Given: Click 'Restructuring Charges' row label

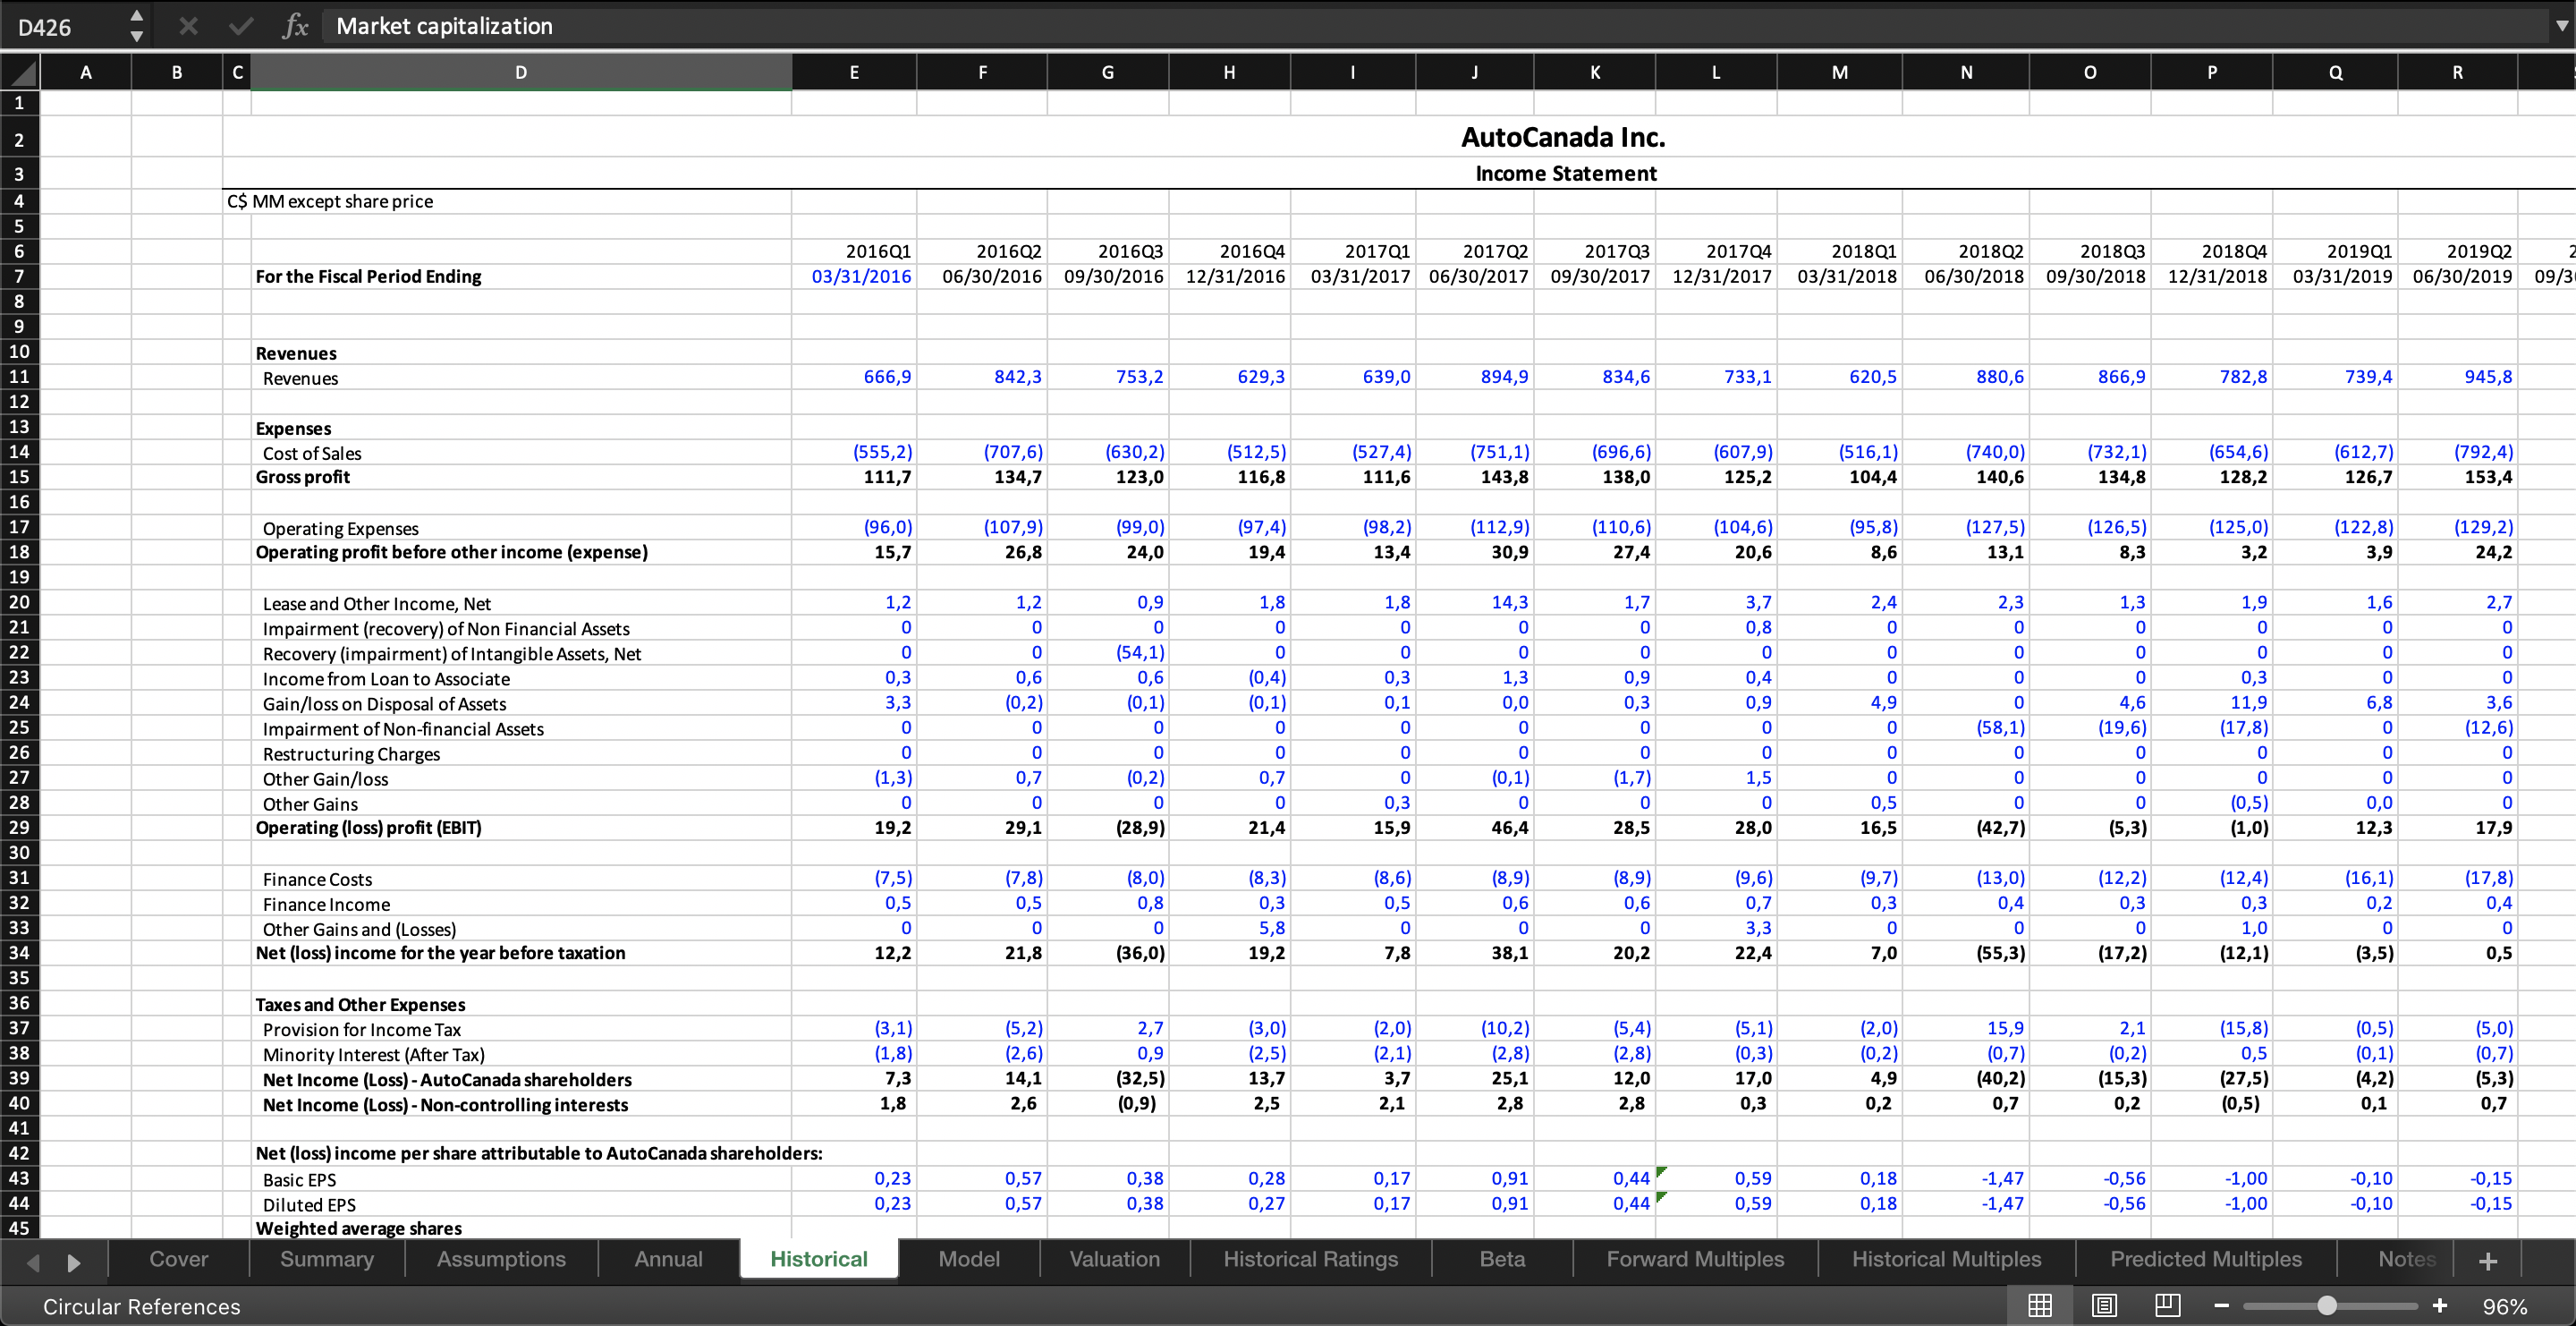Looking at the screenshot, I should [x=351, y=754].
